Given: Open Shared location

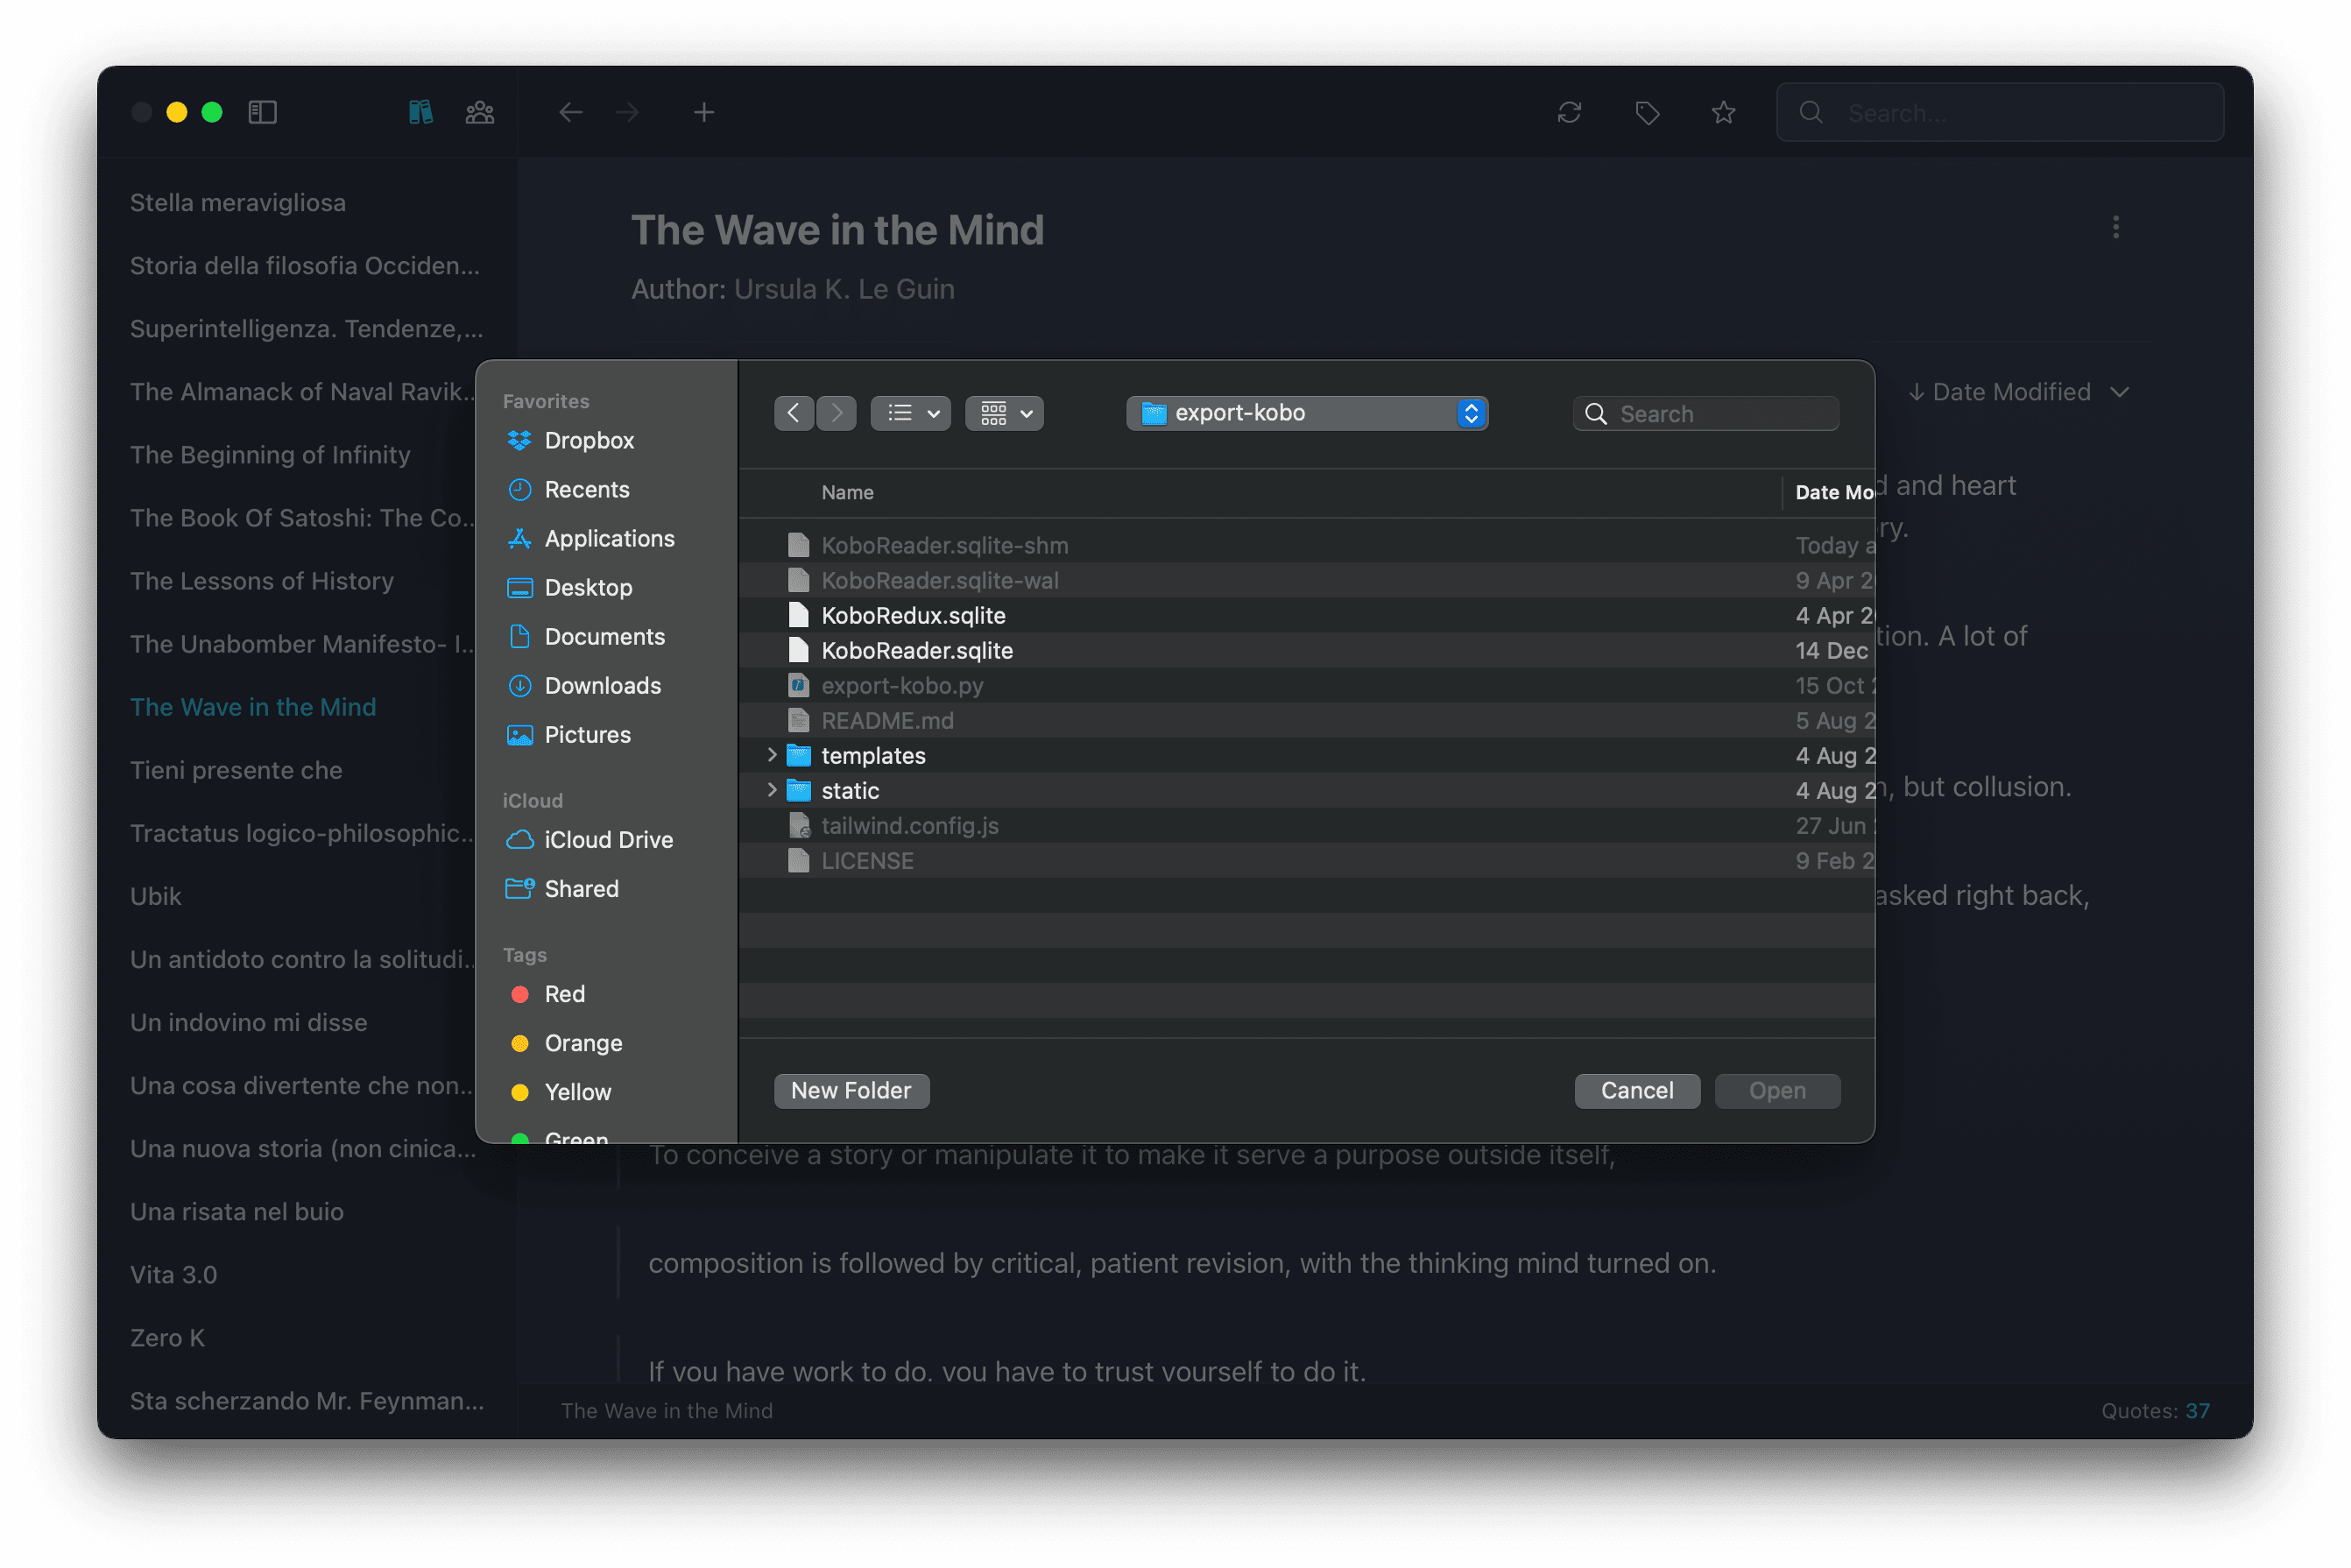Looking at the screenshot, I should (x=581, y=888).
